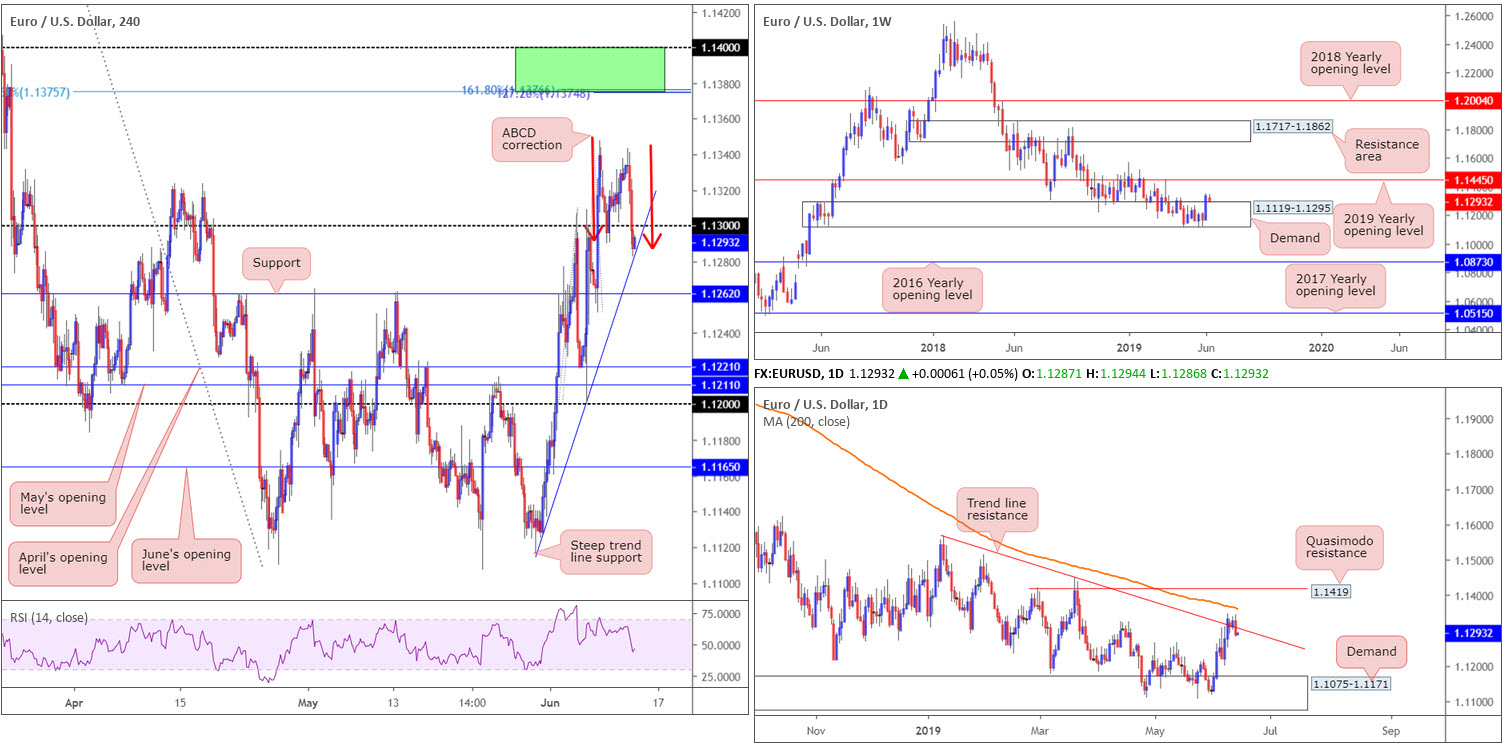Click the 'Euro / U.S. Dollar, 240' chart title

click(76, 21)
